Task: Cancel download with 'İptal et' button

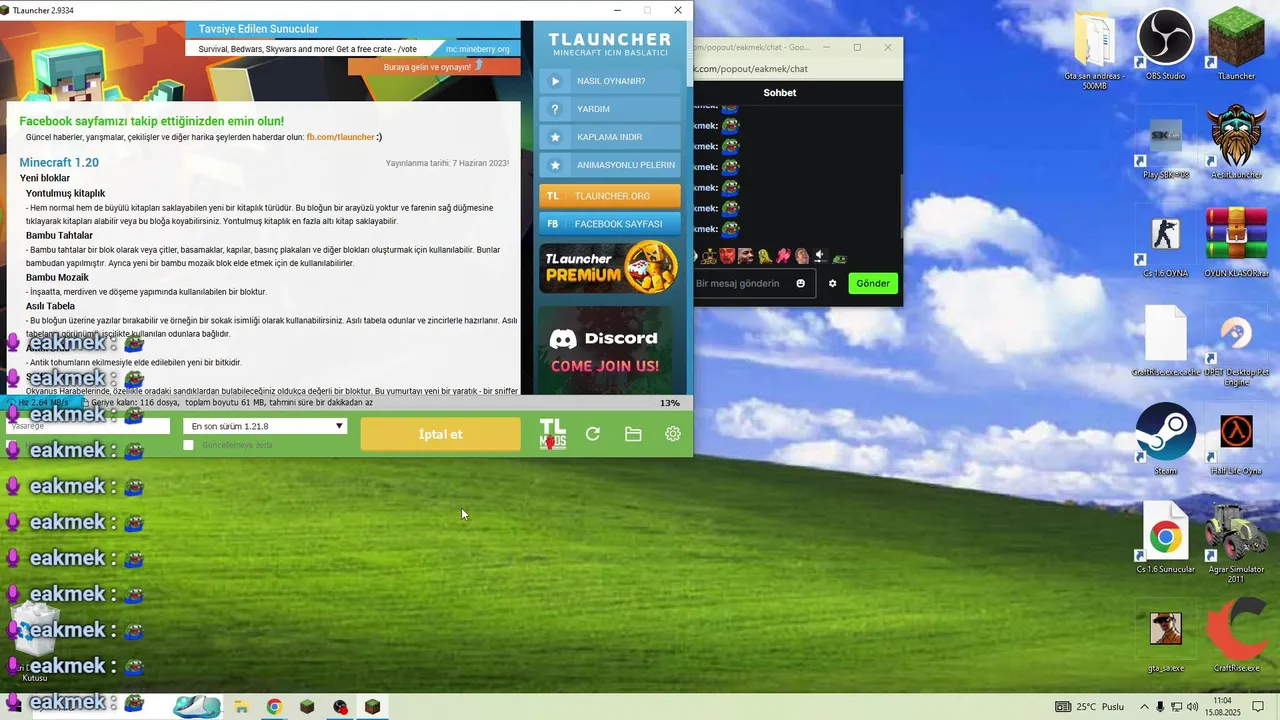Action: 441,434
